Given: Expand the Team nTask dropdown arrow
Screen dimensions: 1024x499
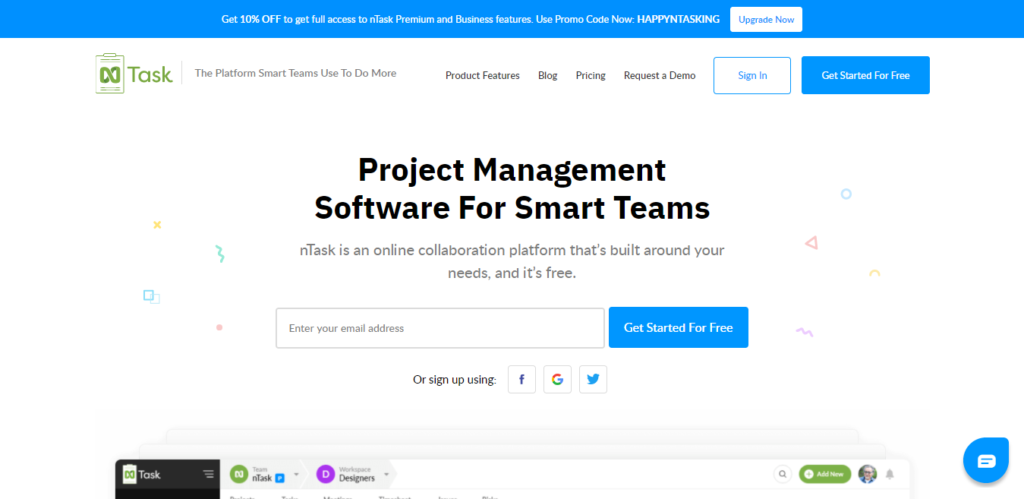Looking at the screenshot, I should [x=296, y=474].
